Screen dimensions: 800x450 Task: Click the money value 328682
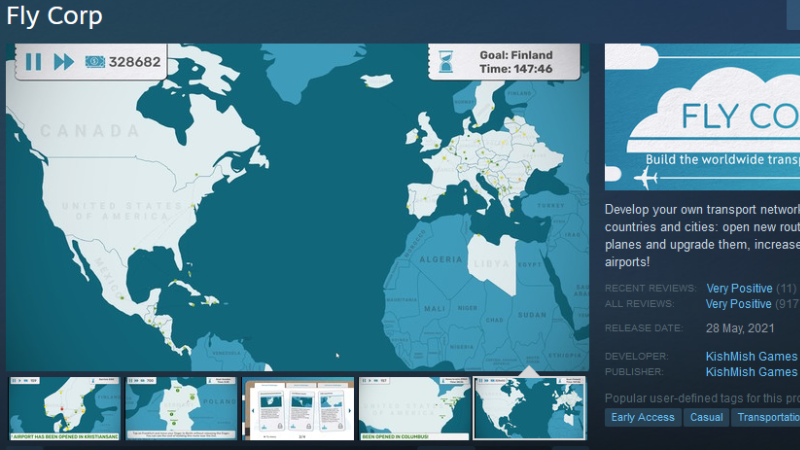[135, 62]
